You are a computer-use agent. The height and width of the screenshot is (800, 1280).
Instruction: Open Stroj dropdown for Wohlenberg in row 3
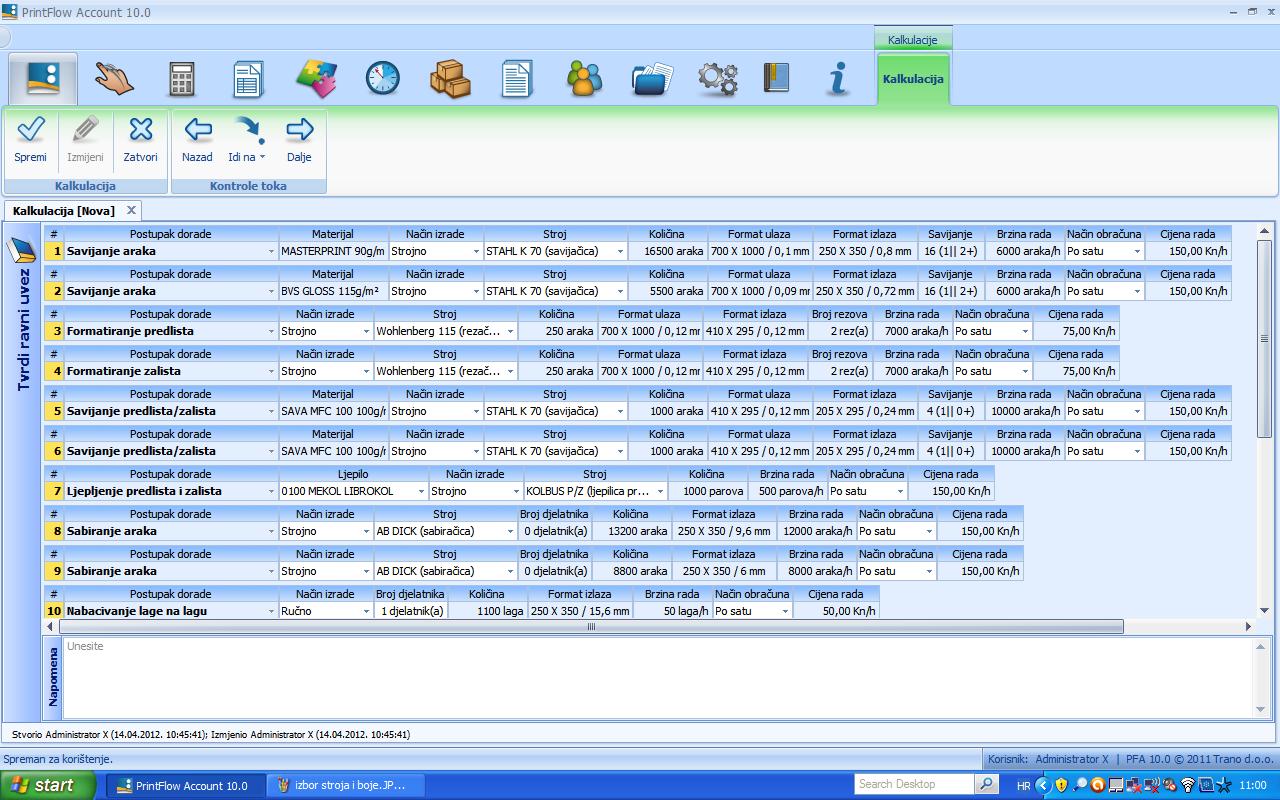510,332
